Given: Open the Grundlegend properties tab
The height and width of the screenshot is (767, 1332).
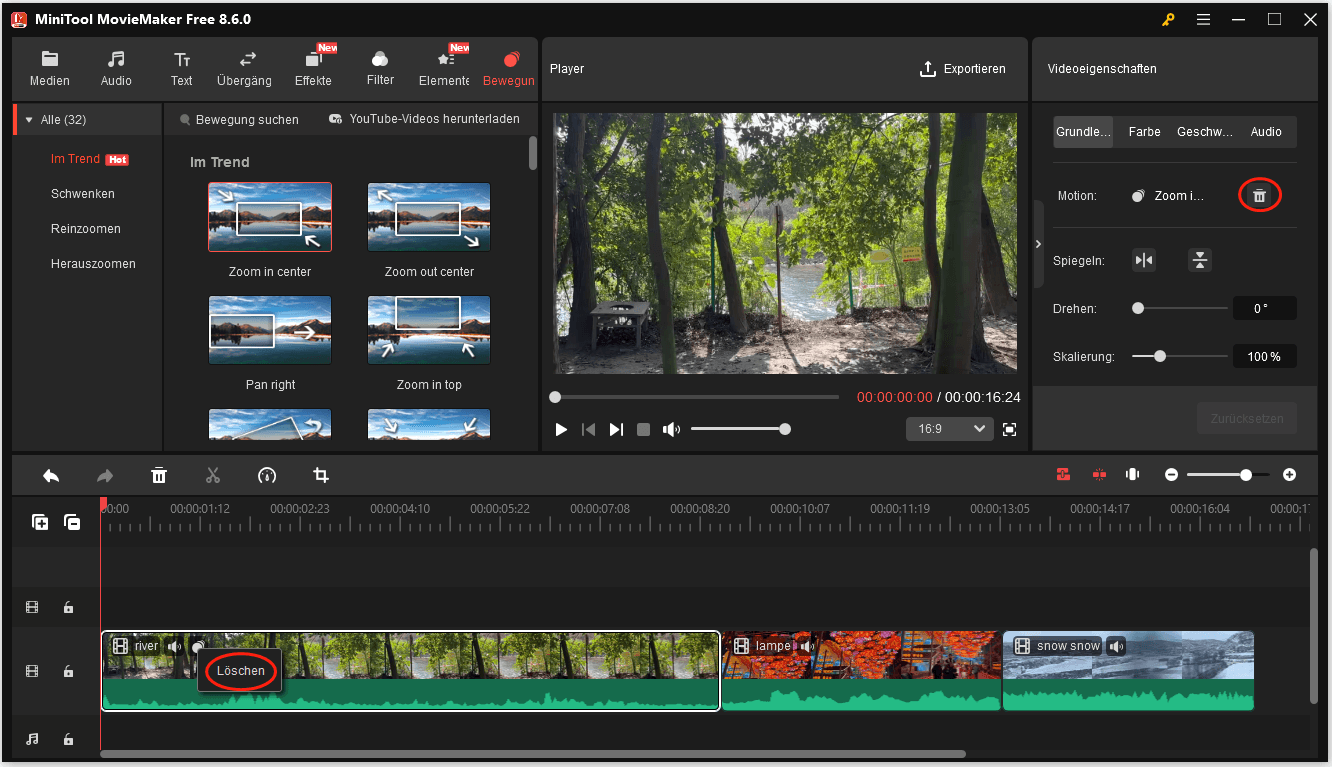Looking at the screenshot, I should 1083,132.
